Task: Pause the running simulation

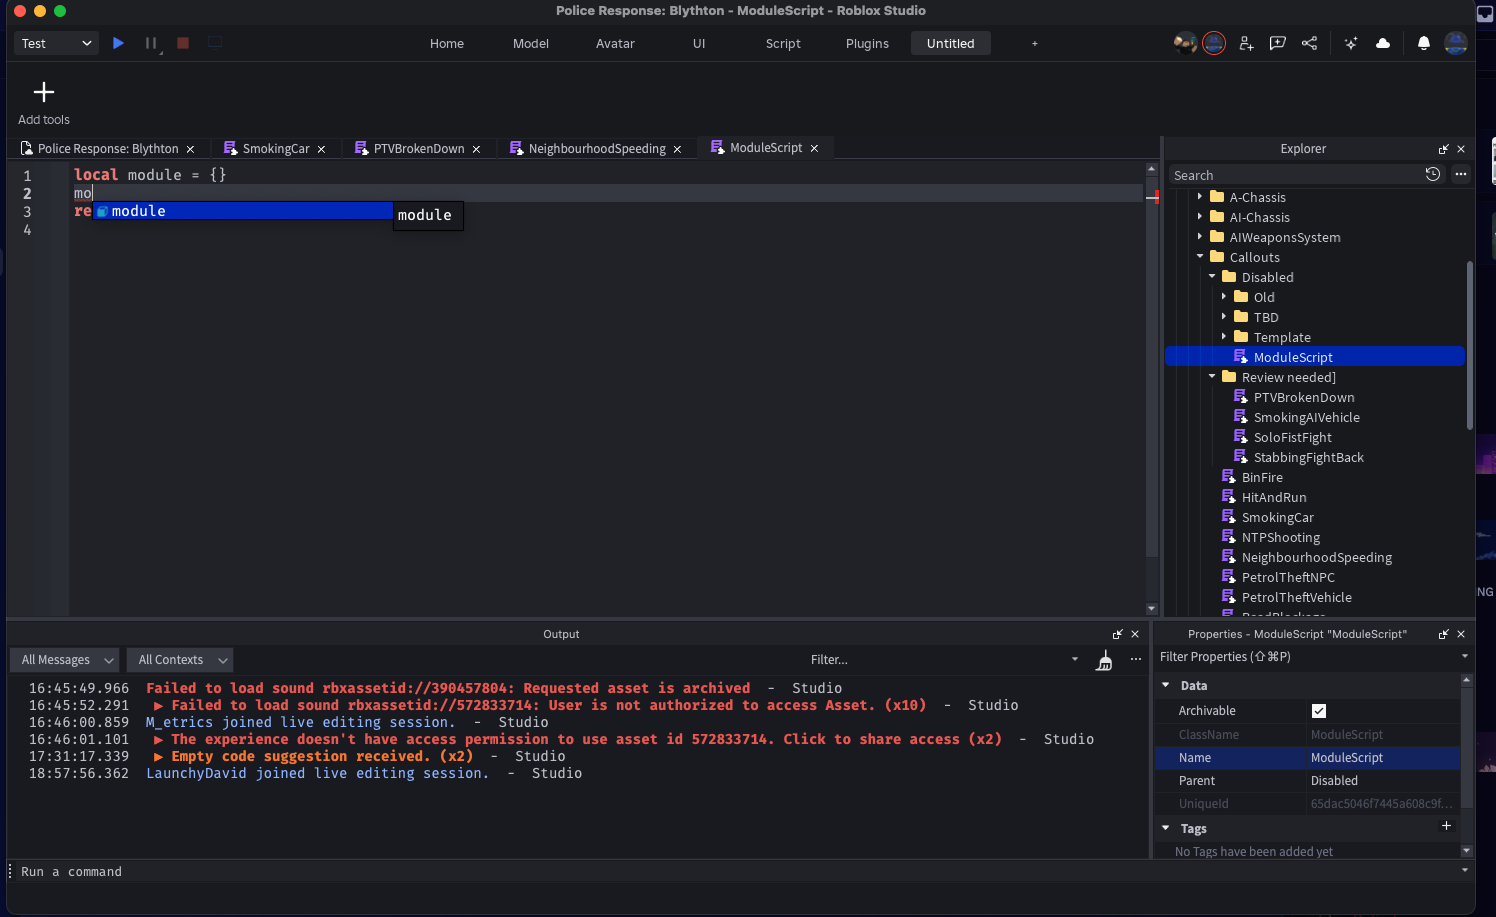Action: (151, 43)
